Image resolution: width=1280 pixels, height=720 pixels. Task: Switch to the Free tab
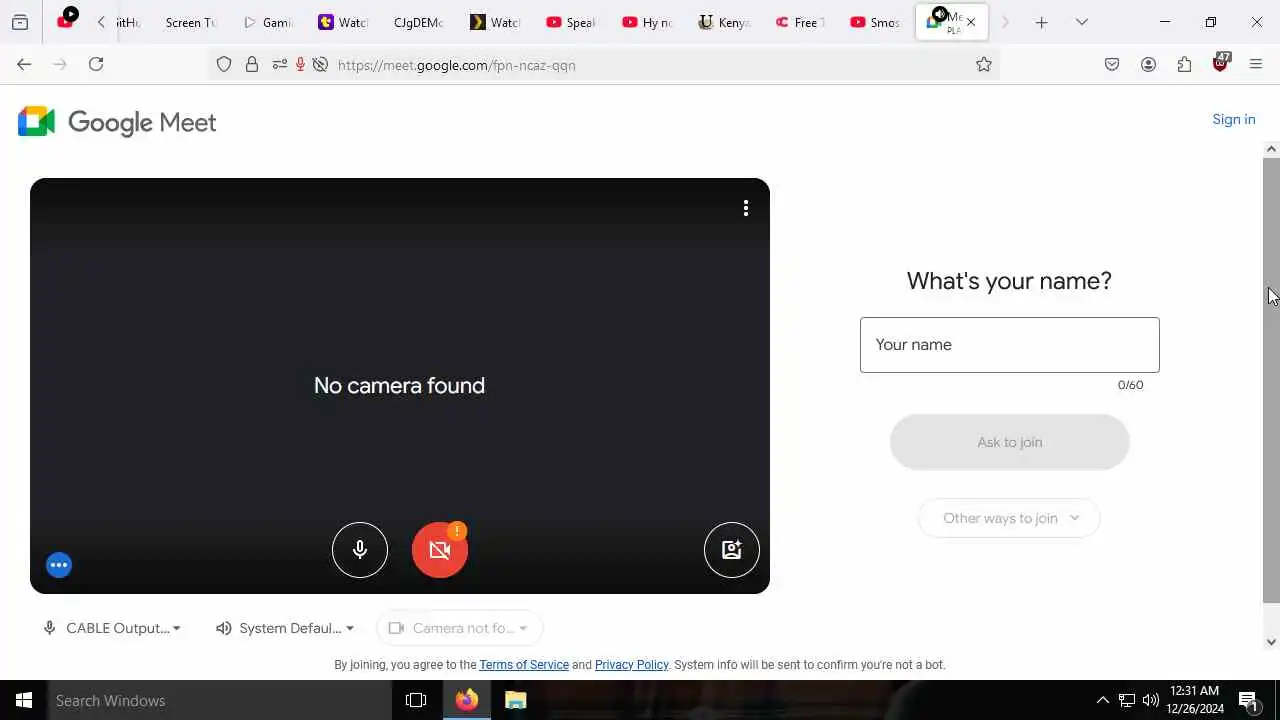799,22
